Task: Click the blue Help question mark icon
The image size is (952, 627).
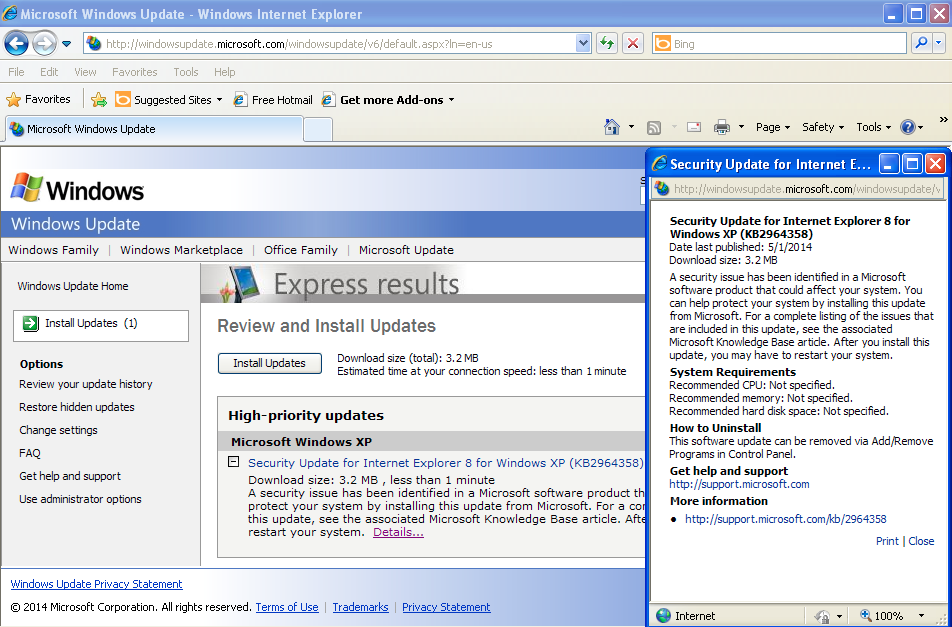Action: pos(908,127)
